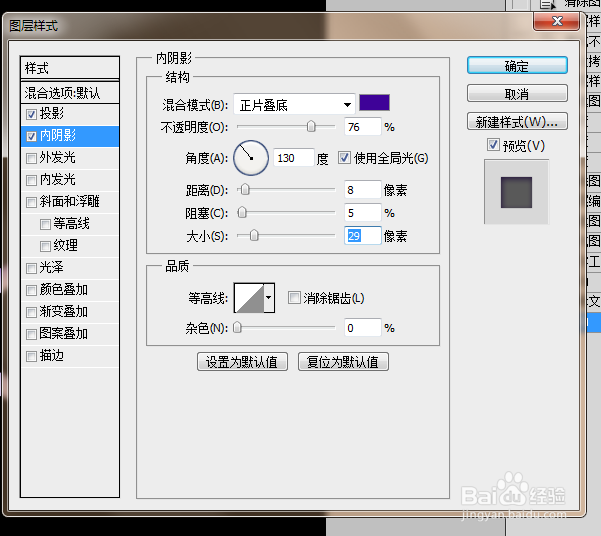Enable the 渐变叠加 gradient overlay checkbox

coord(31,312)
